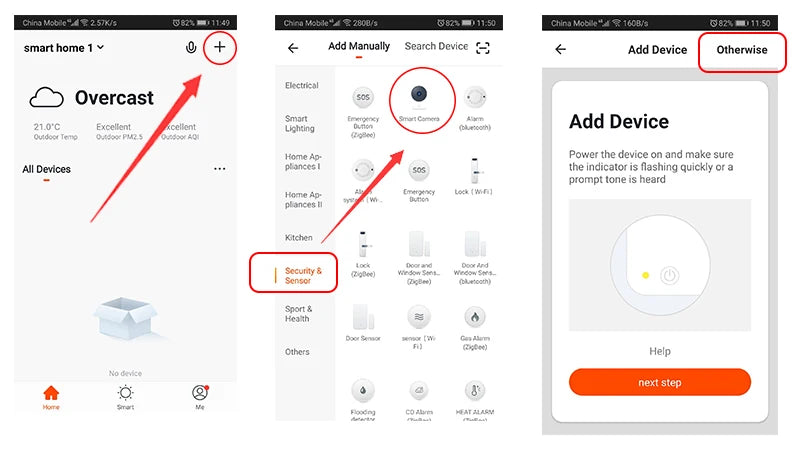Switch to the Search Device tab

[x=436, y=46]
